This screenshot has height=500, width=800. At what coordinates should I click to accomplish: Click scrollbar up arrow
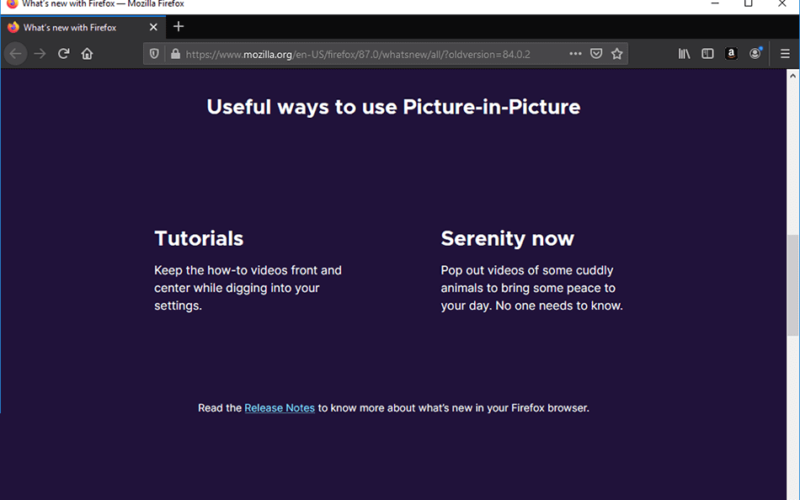(x=792, y=76)
